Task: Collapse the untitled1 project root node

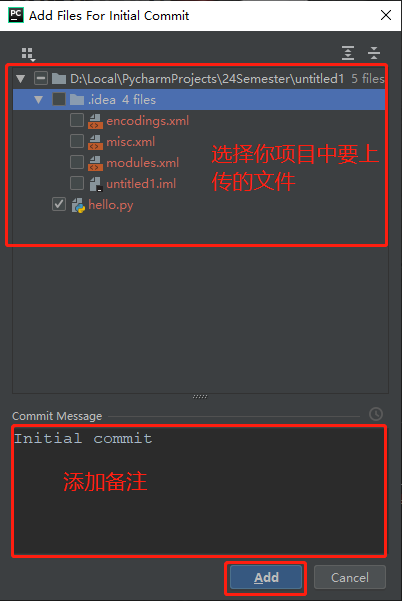Action: point(21,79)
